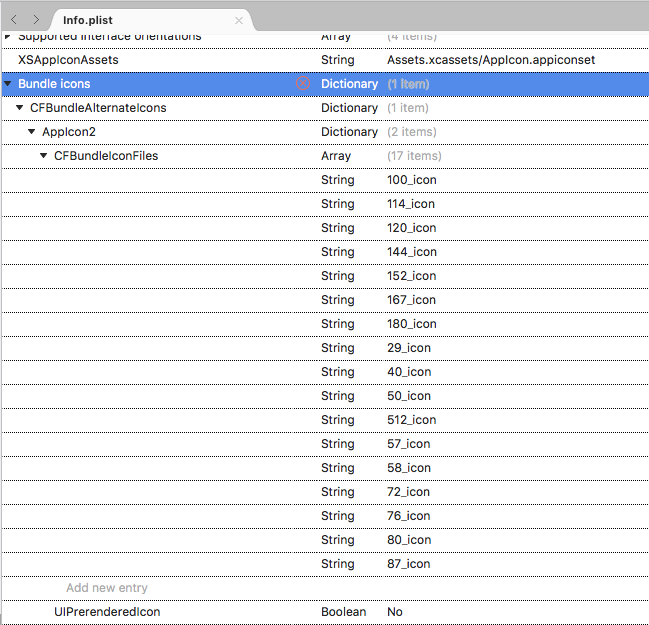
Task: Click the 87_icon value
Action: 409,564
